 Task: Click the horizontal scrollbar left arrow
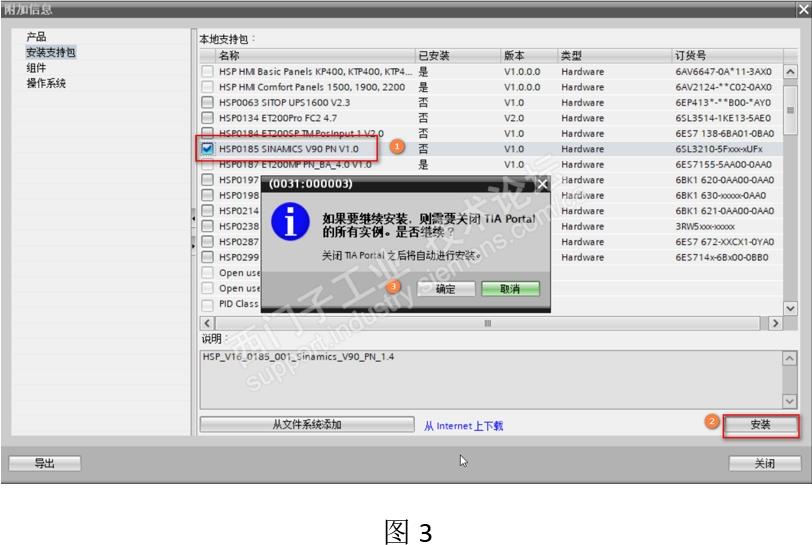pos(207,323)
